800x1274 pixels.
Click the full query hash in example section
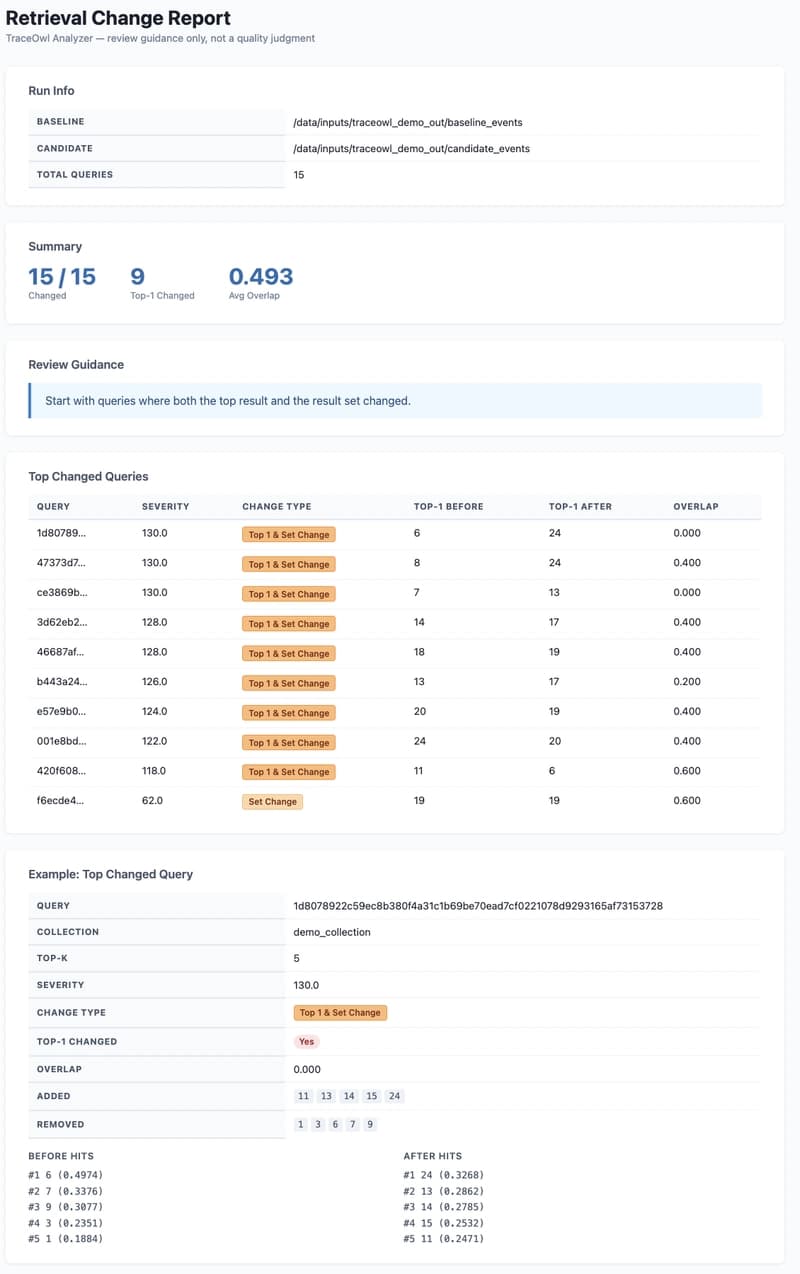coord(478,906)
